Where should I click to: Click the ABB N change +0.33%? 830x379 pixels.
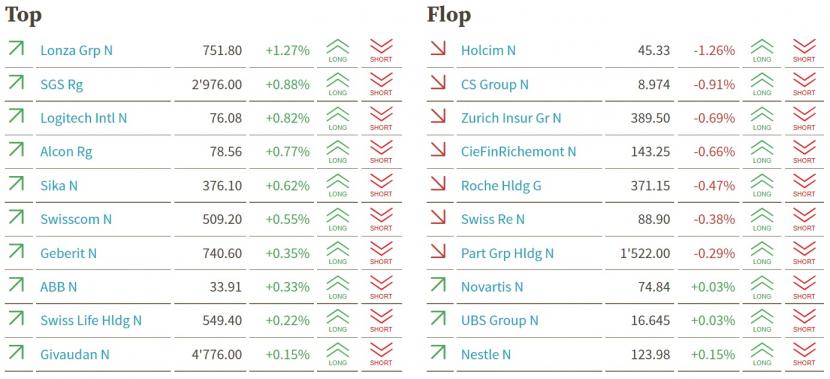click(x=287, y=287)
